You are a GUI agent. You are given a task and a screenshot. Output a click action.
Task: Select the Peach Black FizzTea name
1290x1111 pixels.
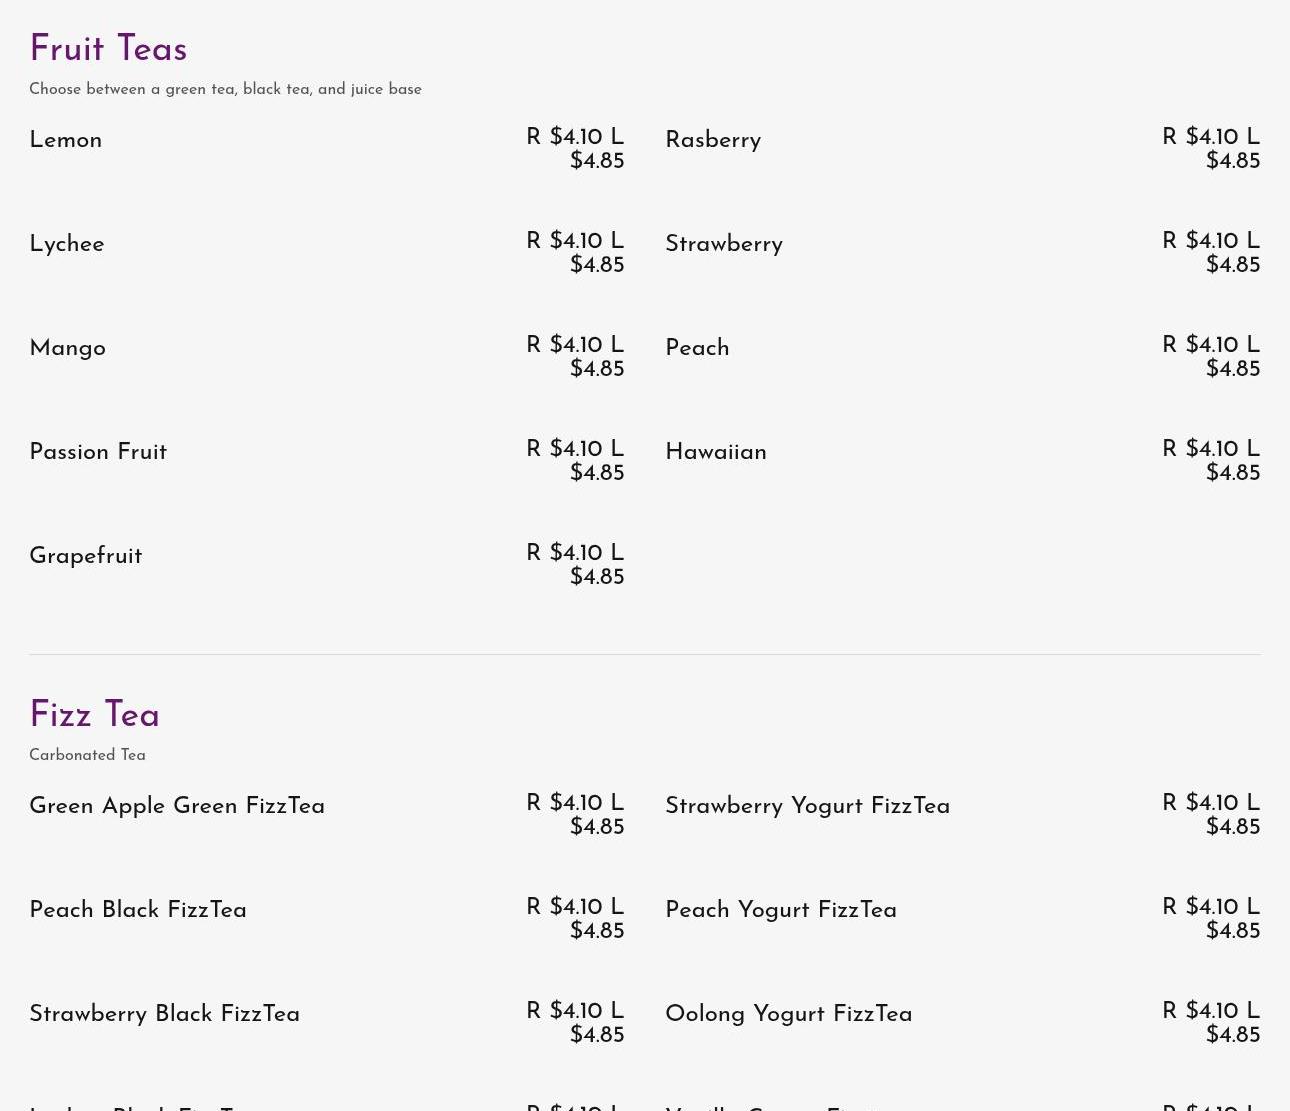[x=138, y=910]
